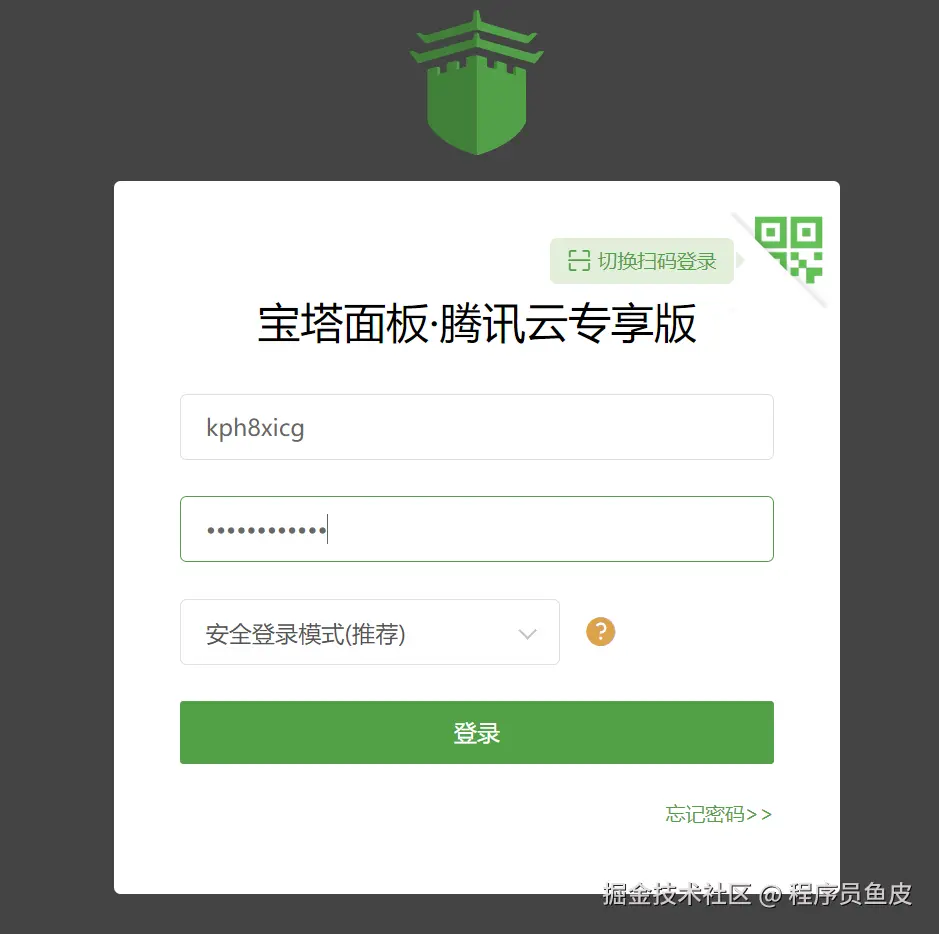The width and height of the screenshot is (939, 934).
Task: Expand the chevron arrow in login mode selector
Action: [528, 633]
